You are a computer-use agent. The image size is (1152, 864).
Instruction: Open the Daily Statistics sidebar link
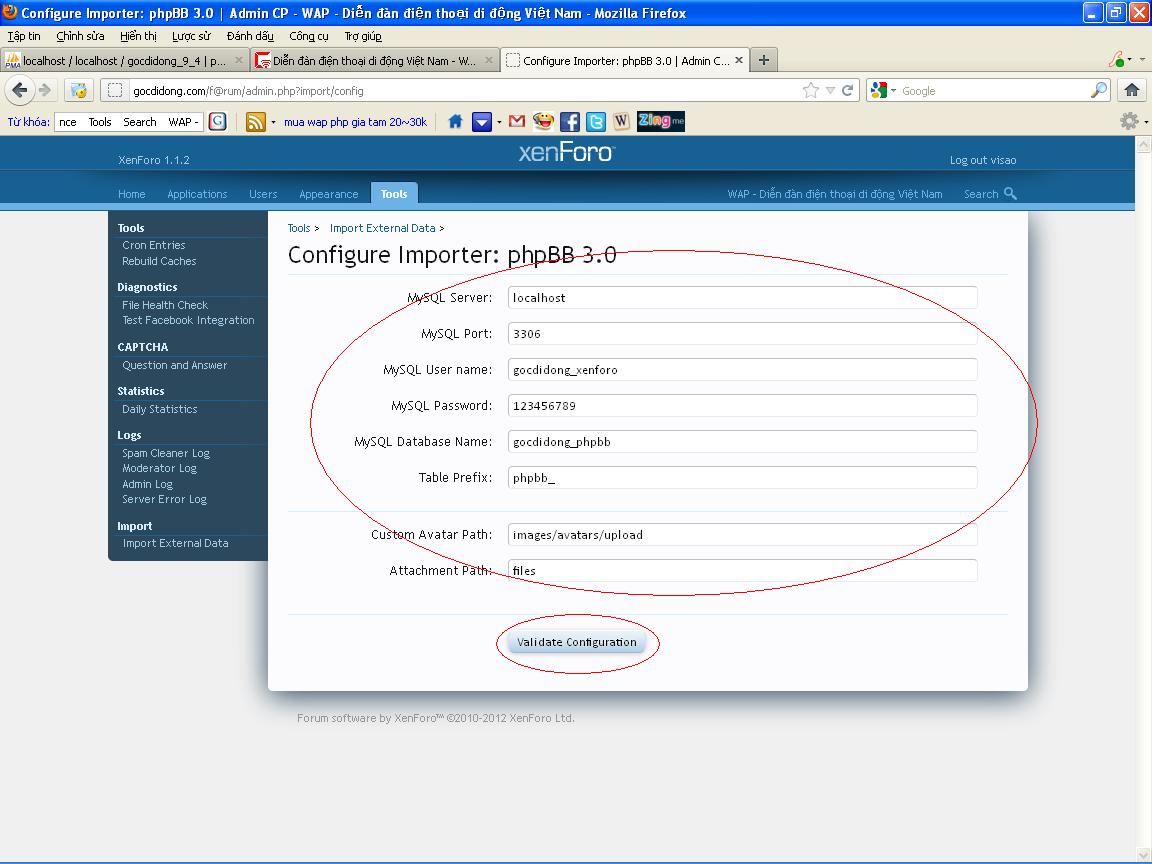[159, 409]
